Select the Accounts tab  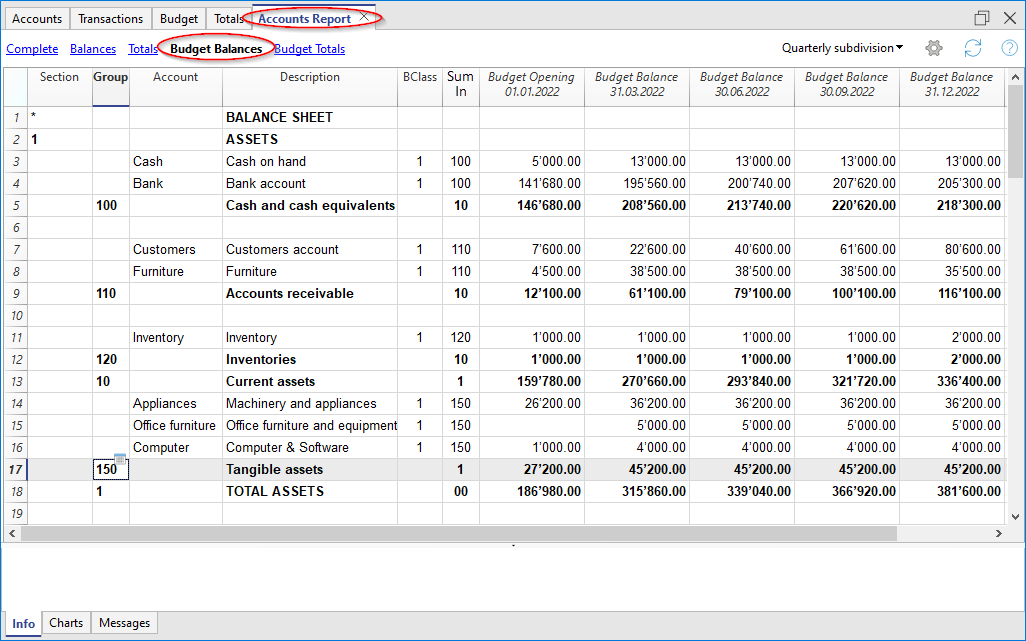click(x=37, y=19)
